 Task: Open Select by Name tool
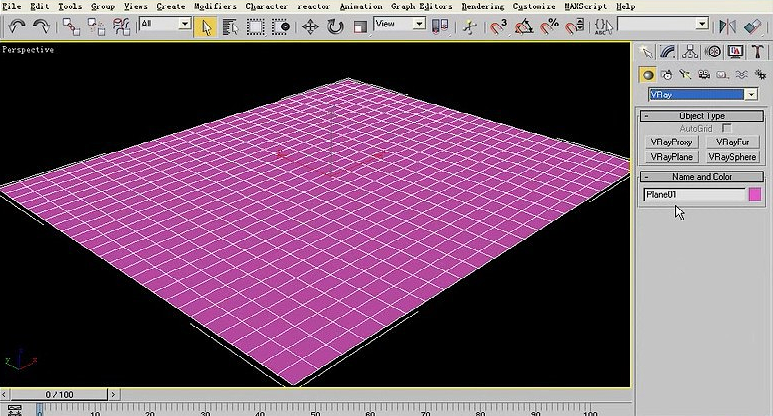pos(229,26)
